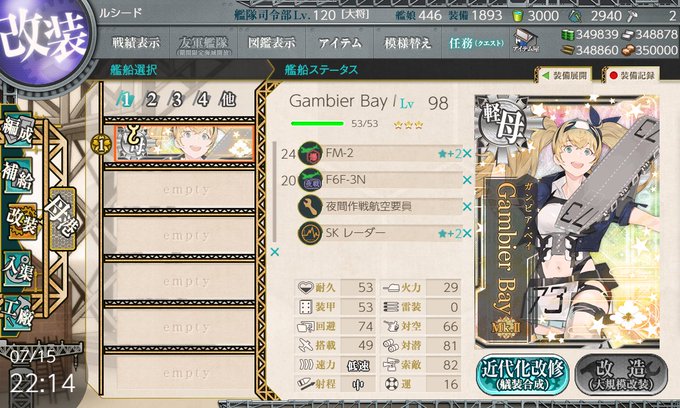
Task: Click the 改造 remodel button
Action: click(621, 375)
